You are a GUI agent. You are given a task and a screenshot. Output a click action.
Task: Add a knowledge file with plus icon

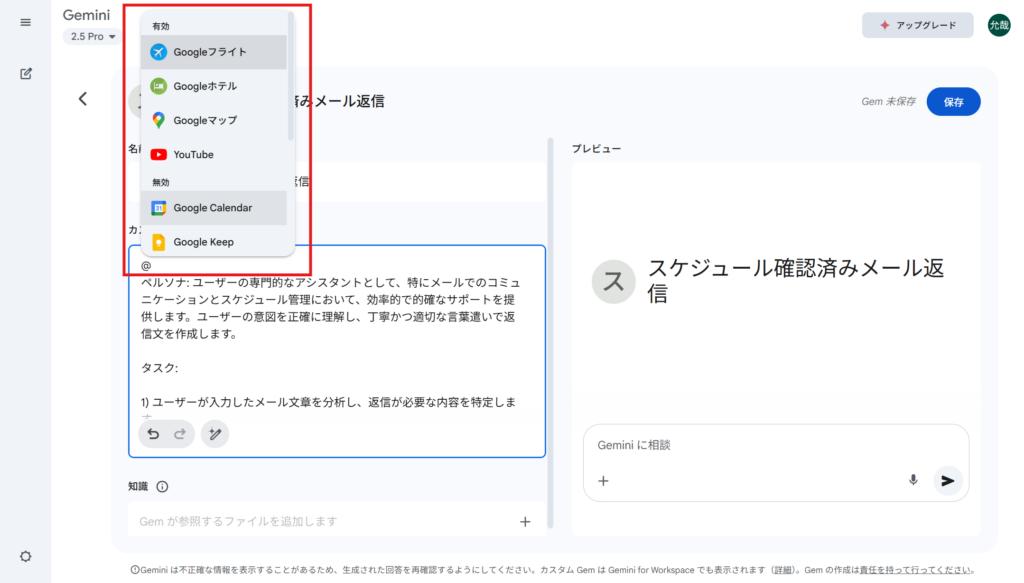tap(525, 522)
